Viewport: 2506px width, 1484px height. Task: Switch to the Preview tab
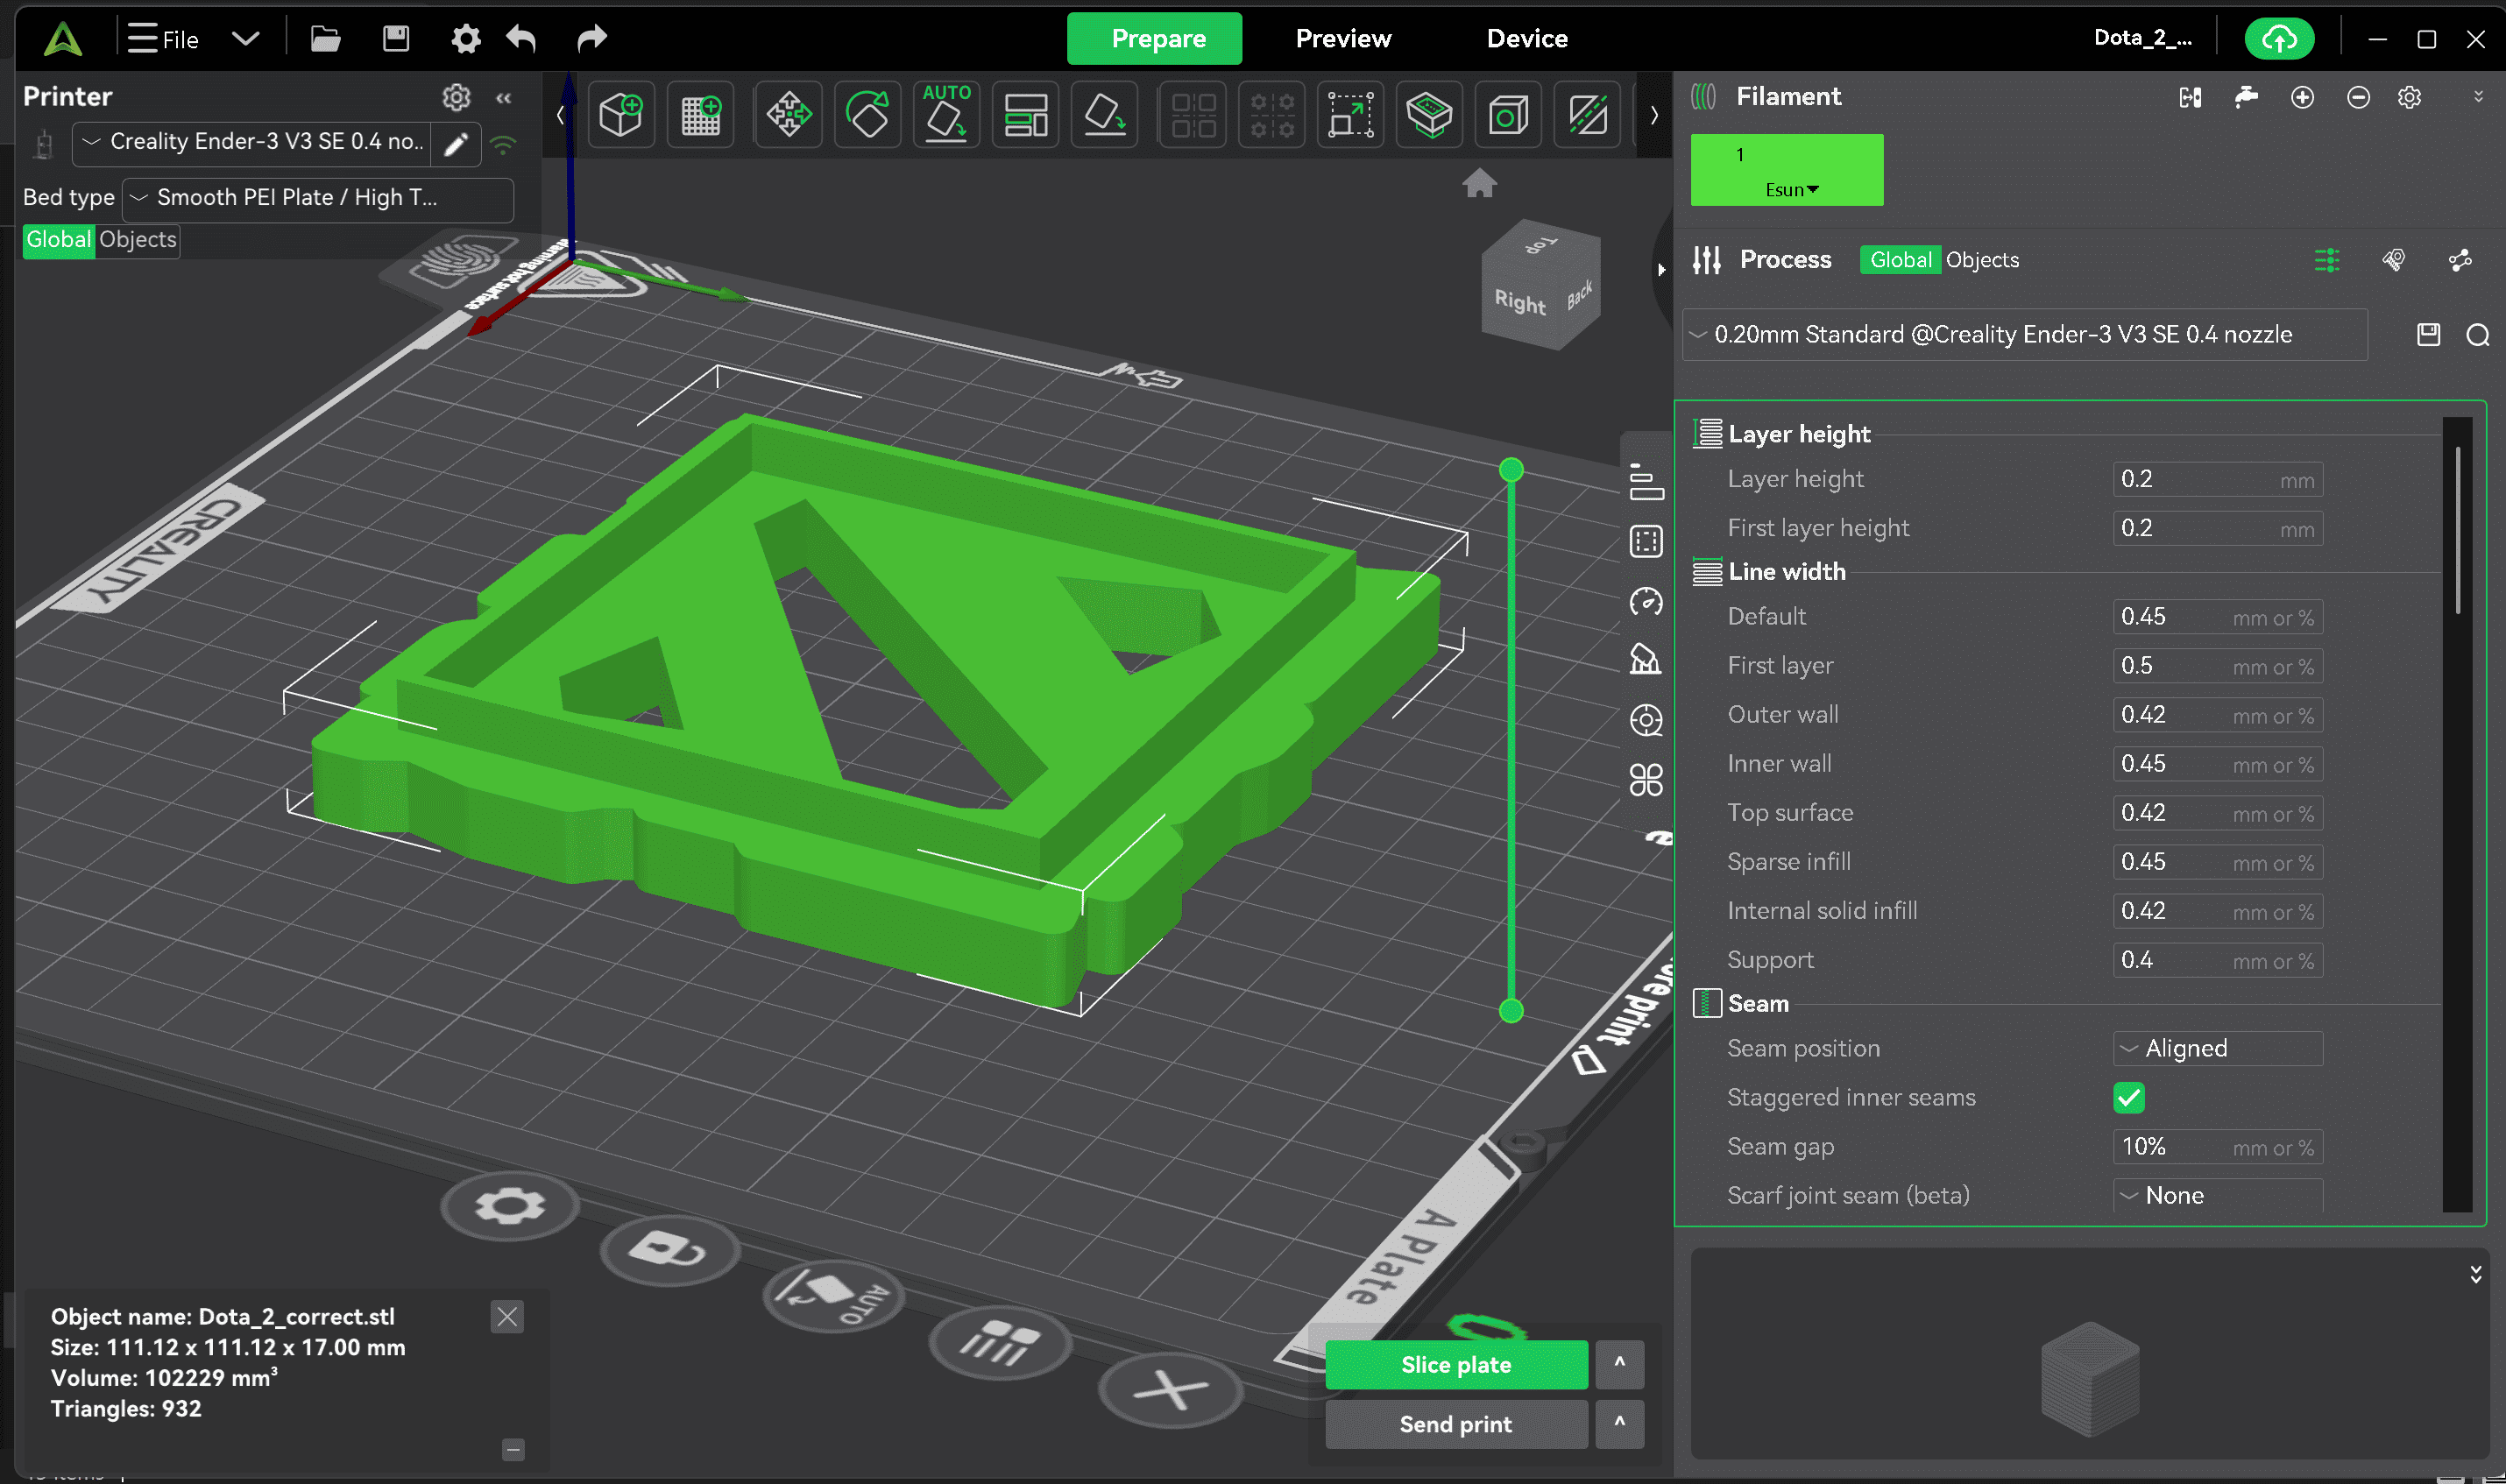pyautogui.click(x=1343, y=39)
